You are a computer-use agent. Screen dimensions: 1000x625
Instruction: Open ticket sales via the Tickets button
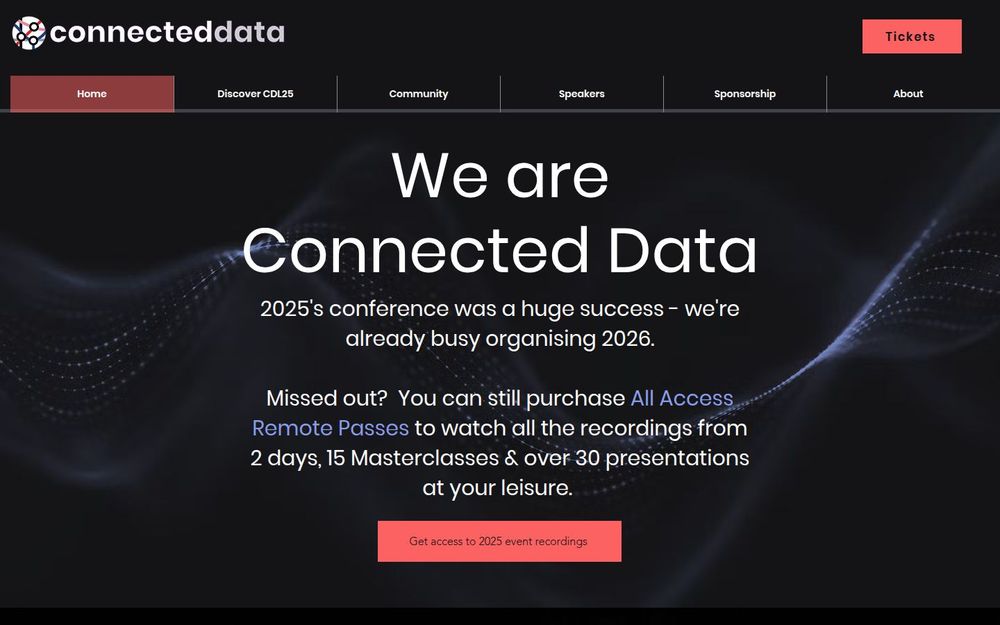pos(911,36)
